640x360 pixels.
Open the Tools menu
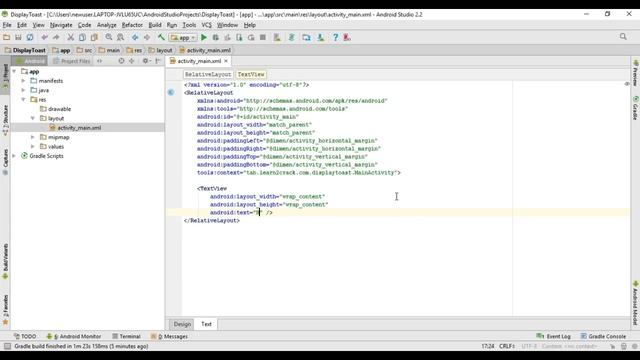(x=189, y=25)
